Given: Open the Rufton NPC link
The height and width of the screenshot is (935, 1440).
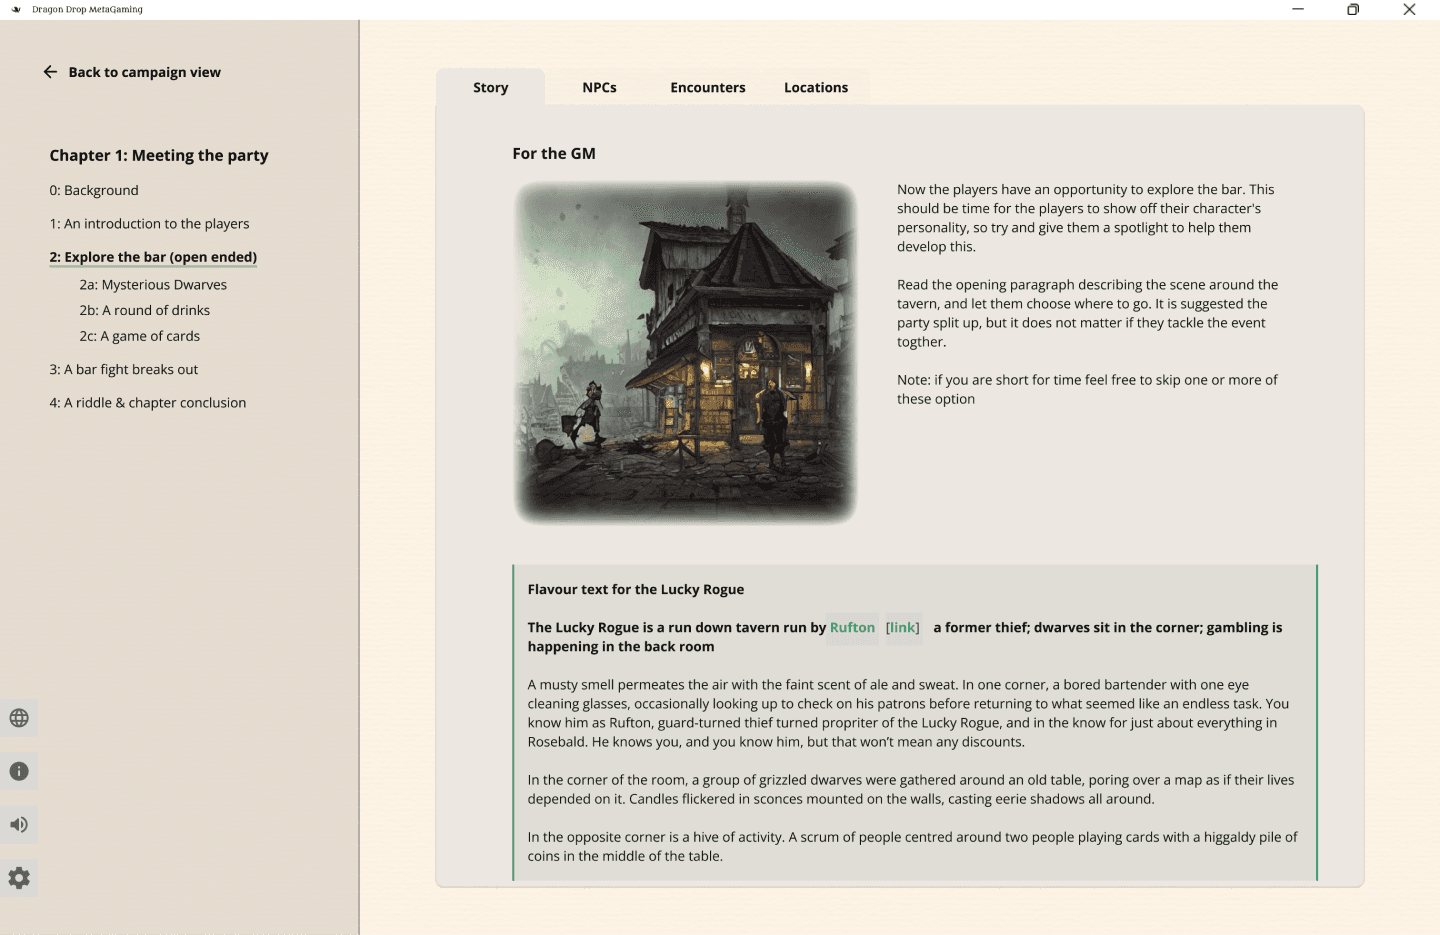Looking at the screenshot, I should pos(852,628).
